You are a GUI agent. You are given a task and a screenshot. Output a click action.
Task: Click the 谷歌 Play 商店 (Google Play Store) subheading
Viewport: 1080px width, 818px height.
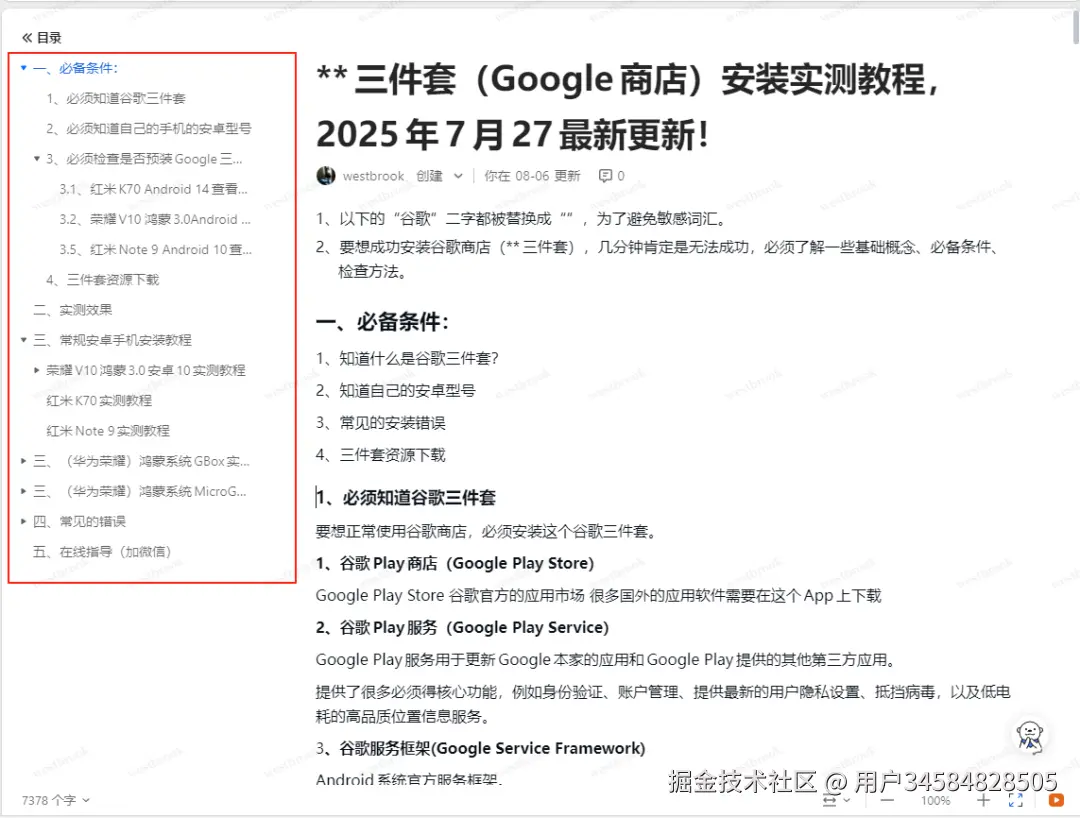pyautogui.click(x=455, y=563)
